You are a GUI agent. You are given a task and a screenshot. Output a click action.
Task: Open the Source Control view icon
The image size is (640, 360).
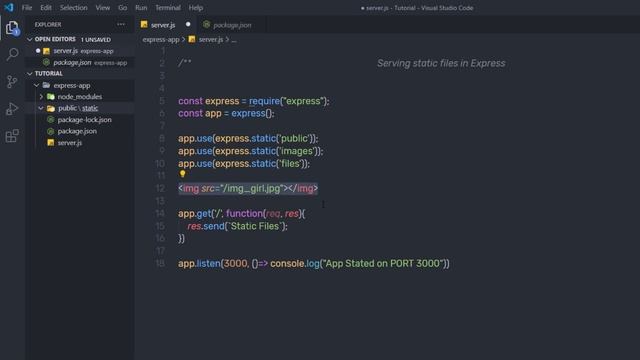12,82
